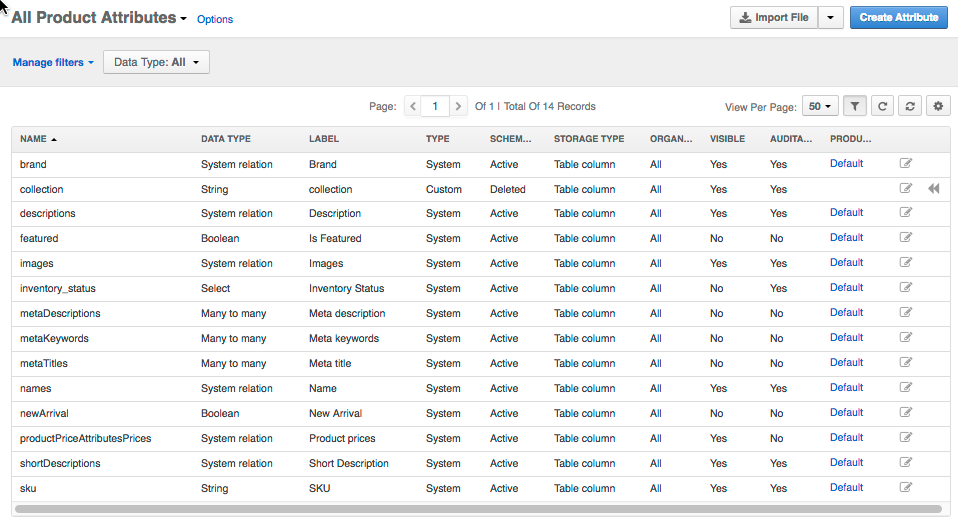958x522 pixels.
Task: Go to previous page arrow
Action: pyautogui.click(x=413, y=106)
